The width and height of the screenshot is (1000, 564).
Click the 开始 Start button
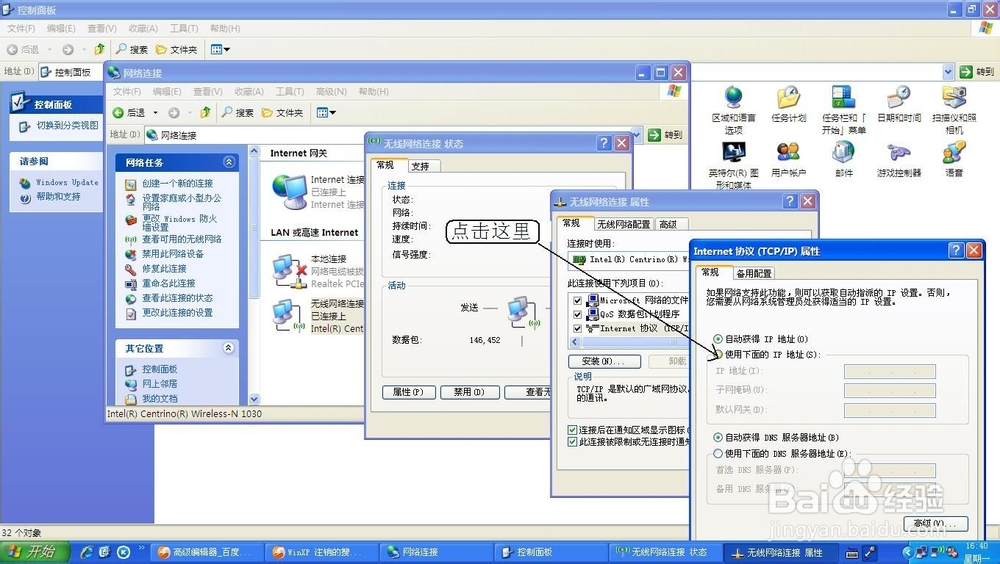click(x=33, y=552)
